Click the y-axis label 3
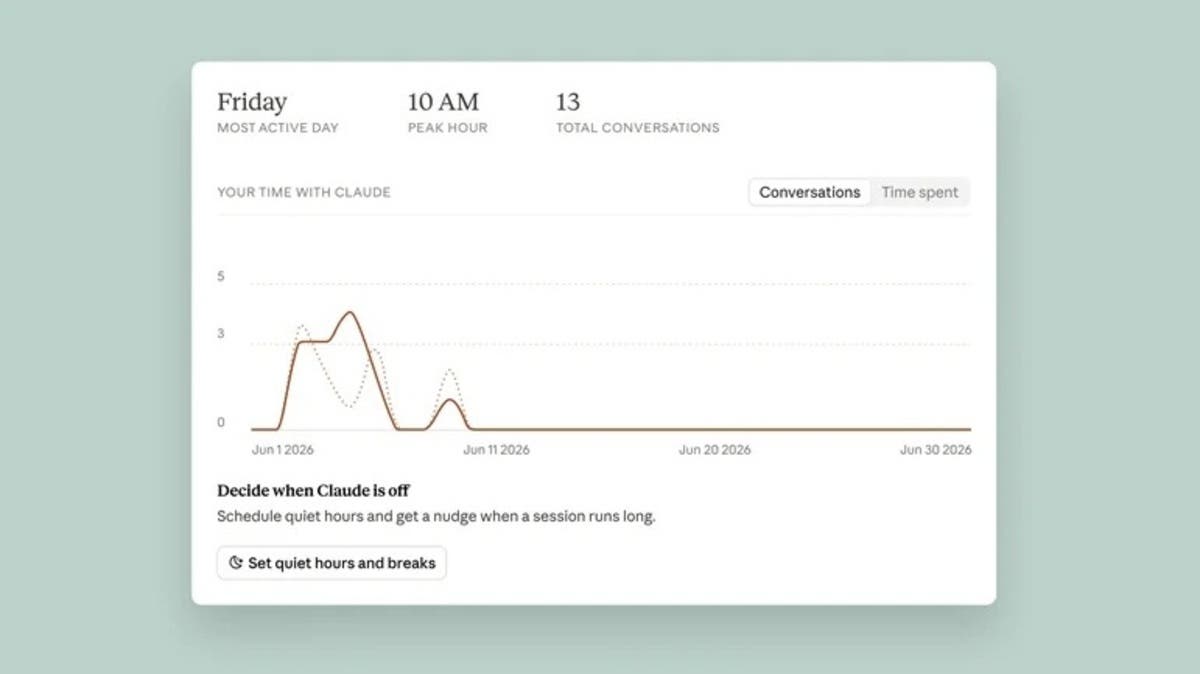This screenshot has height=674, width=1200. (x=221, y=333)
